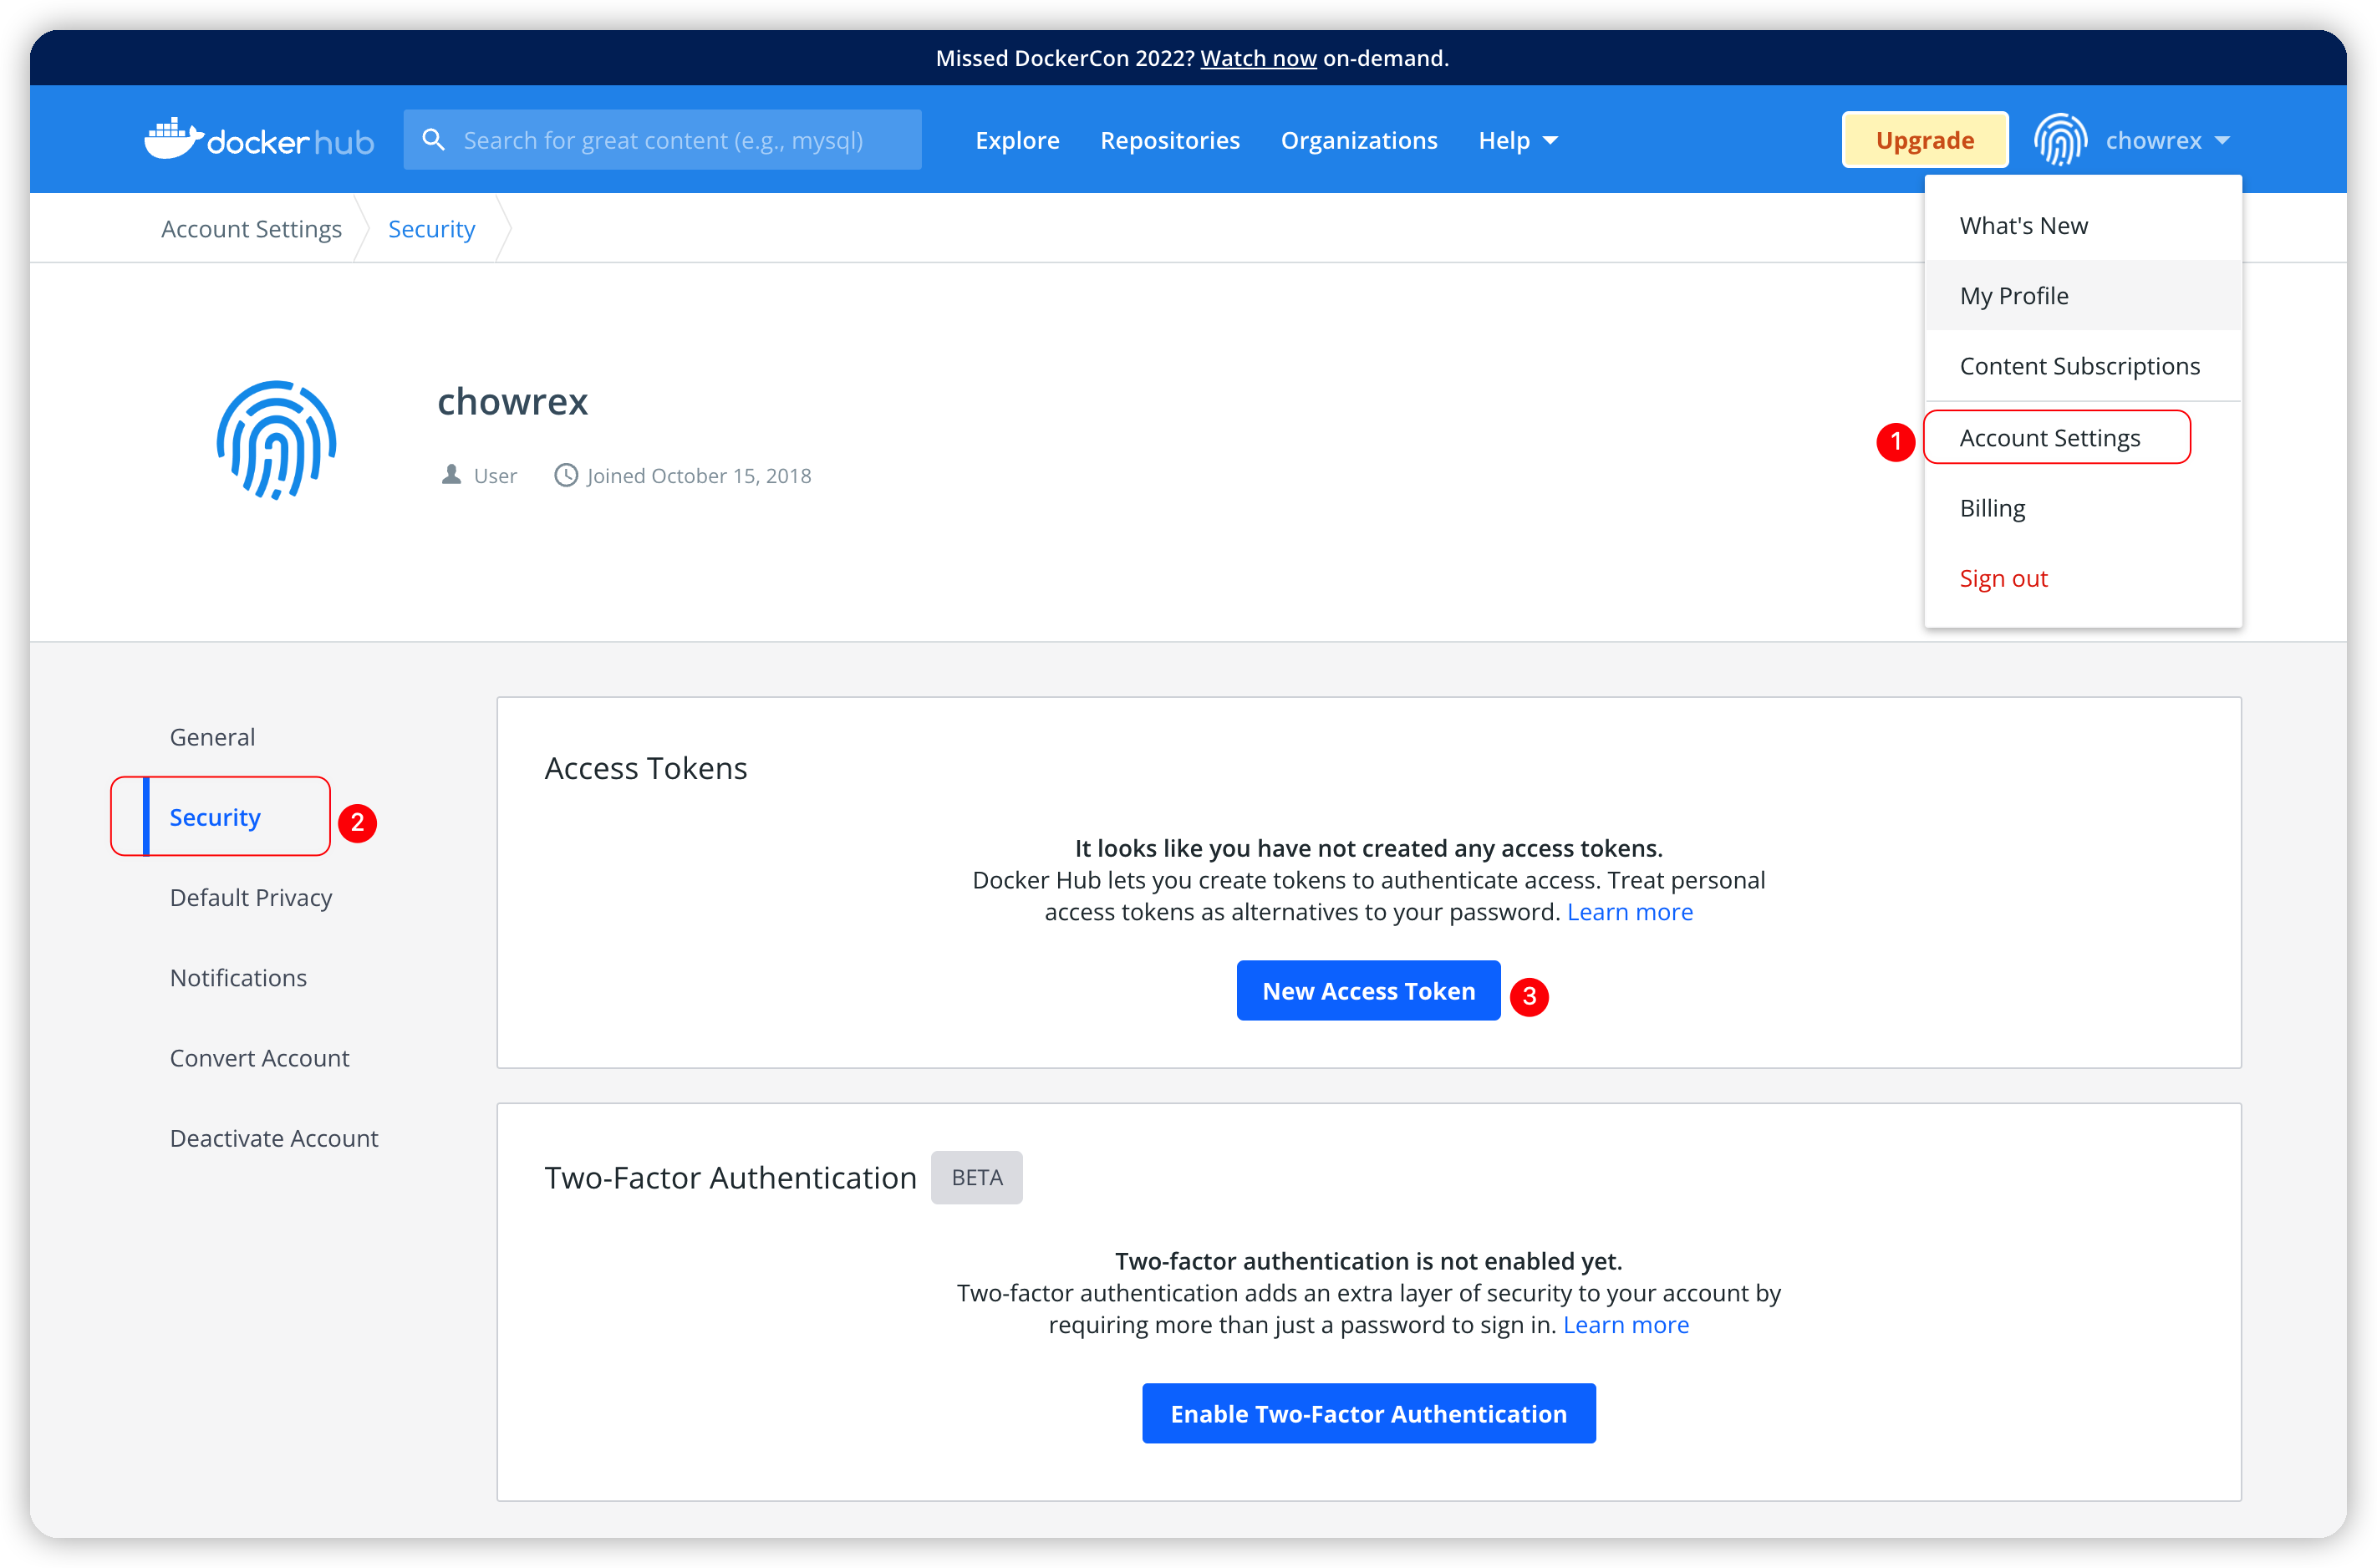
Task: Click the Watch now banner link
Action: (1258, 58)
